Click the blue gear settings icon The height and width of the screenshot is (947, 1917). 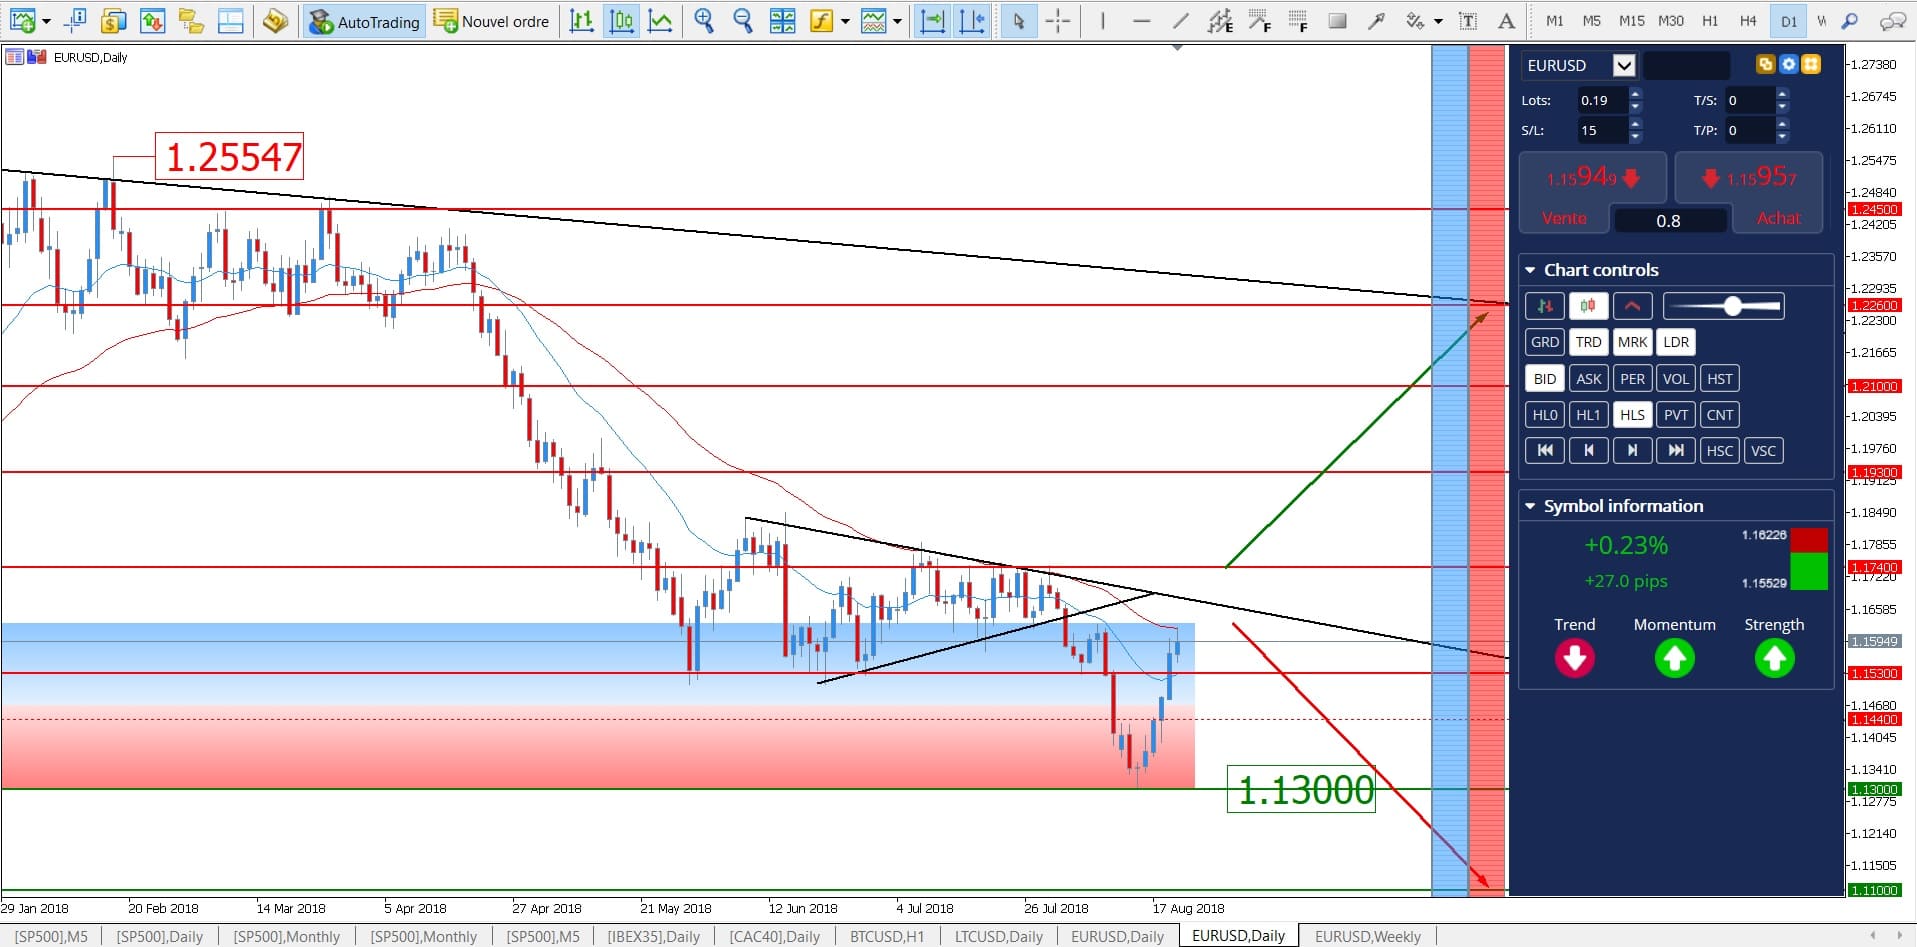[1788, 65]
